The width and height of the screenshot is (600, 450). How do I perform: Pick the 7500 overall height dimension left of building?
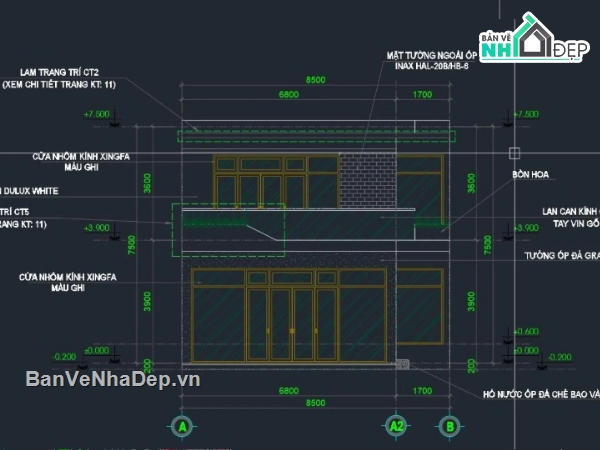pyautogui.click(x=131, y=245)
